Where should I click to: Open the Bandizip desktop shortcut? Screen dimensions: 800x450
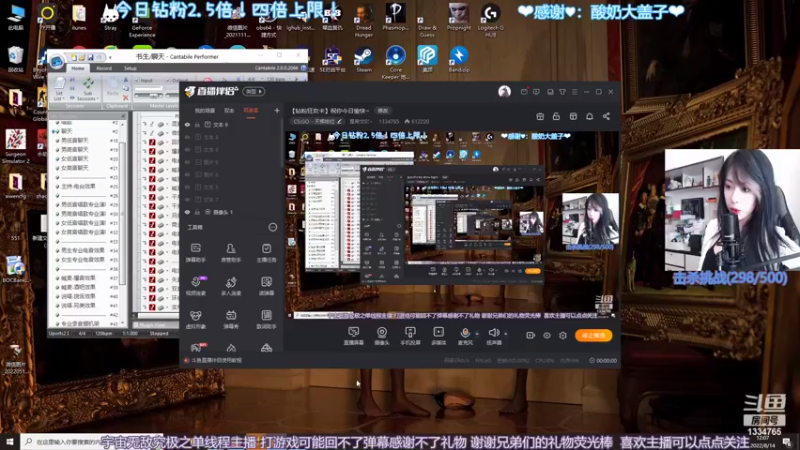459,59
